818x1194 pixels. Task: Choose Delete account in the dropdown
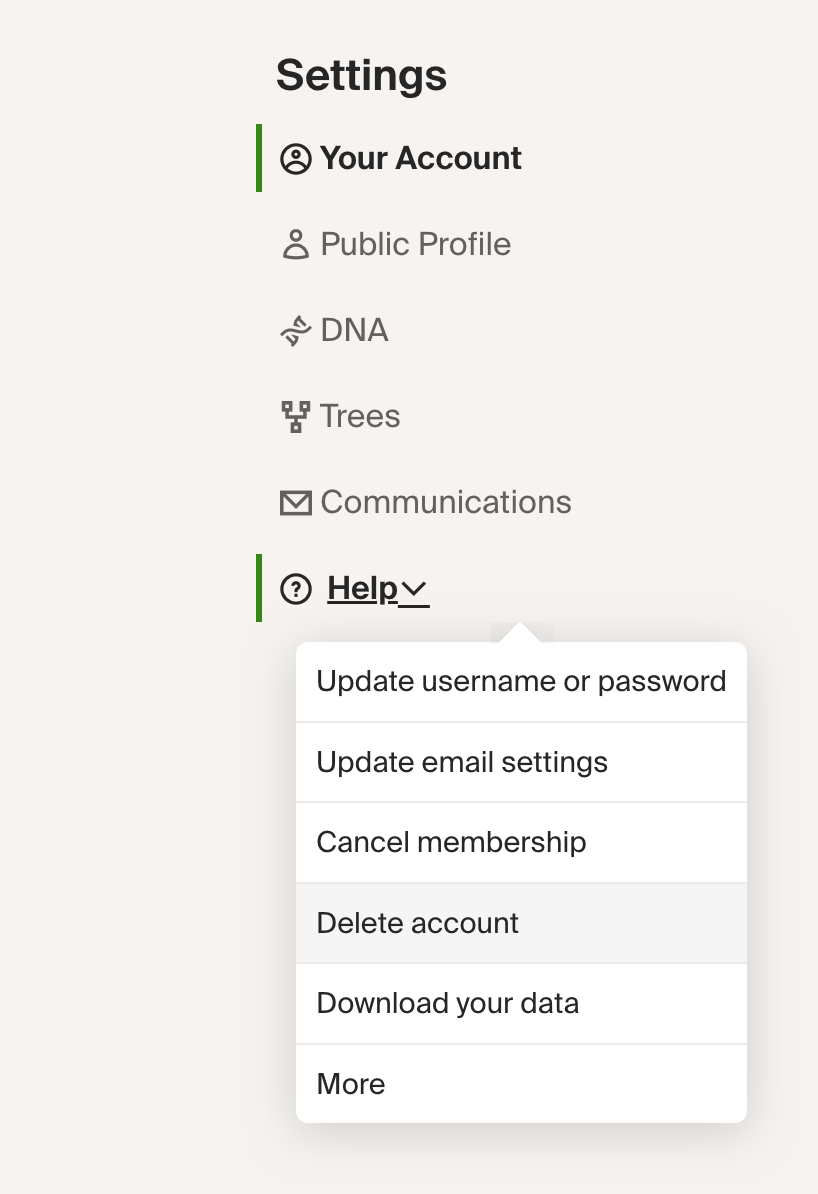pos(521,924)
